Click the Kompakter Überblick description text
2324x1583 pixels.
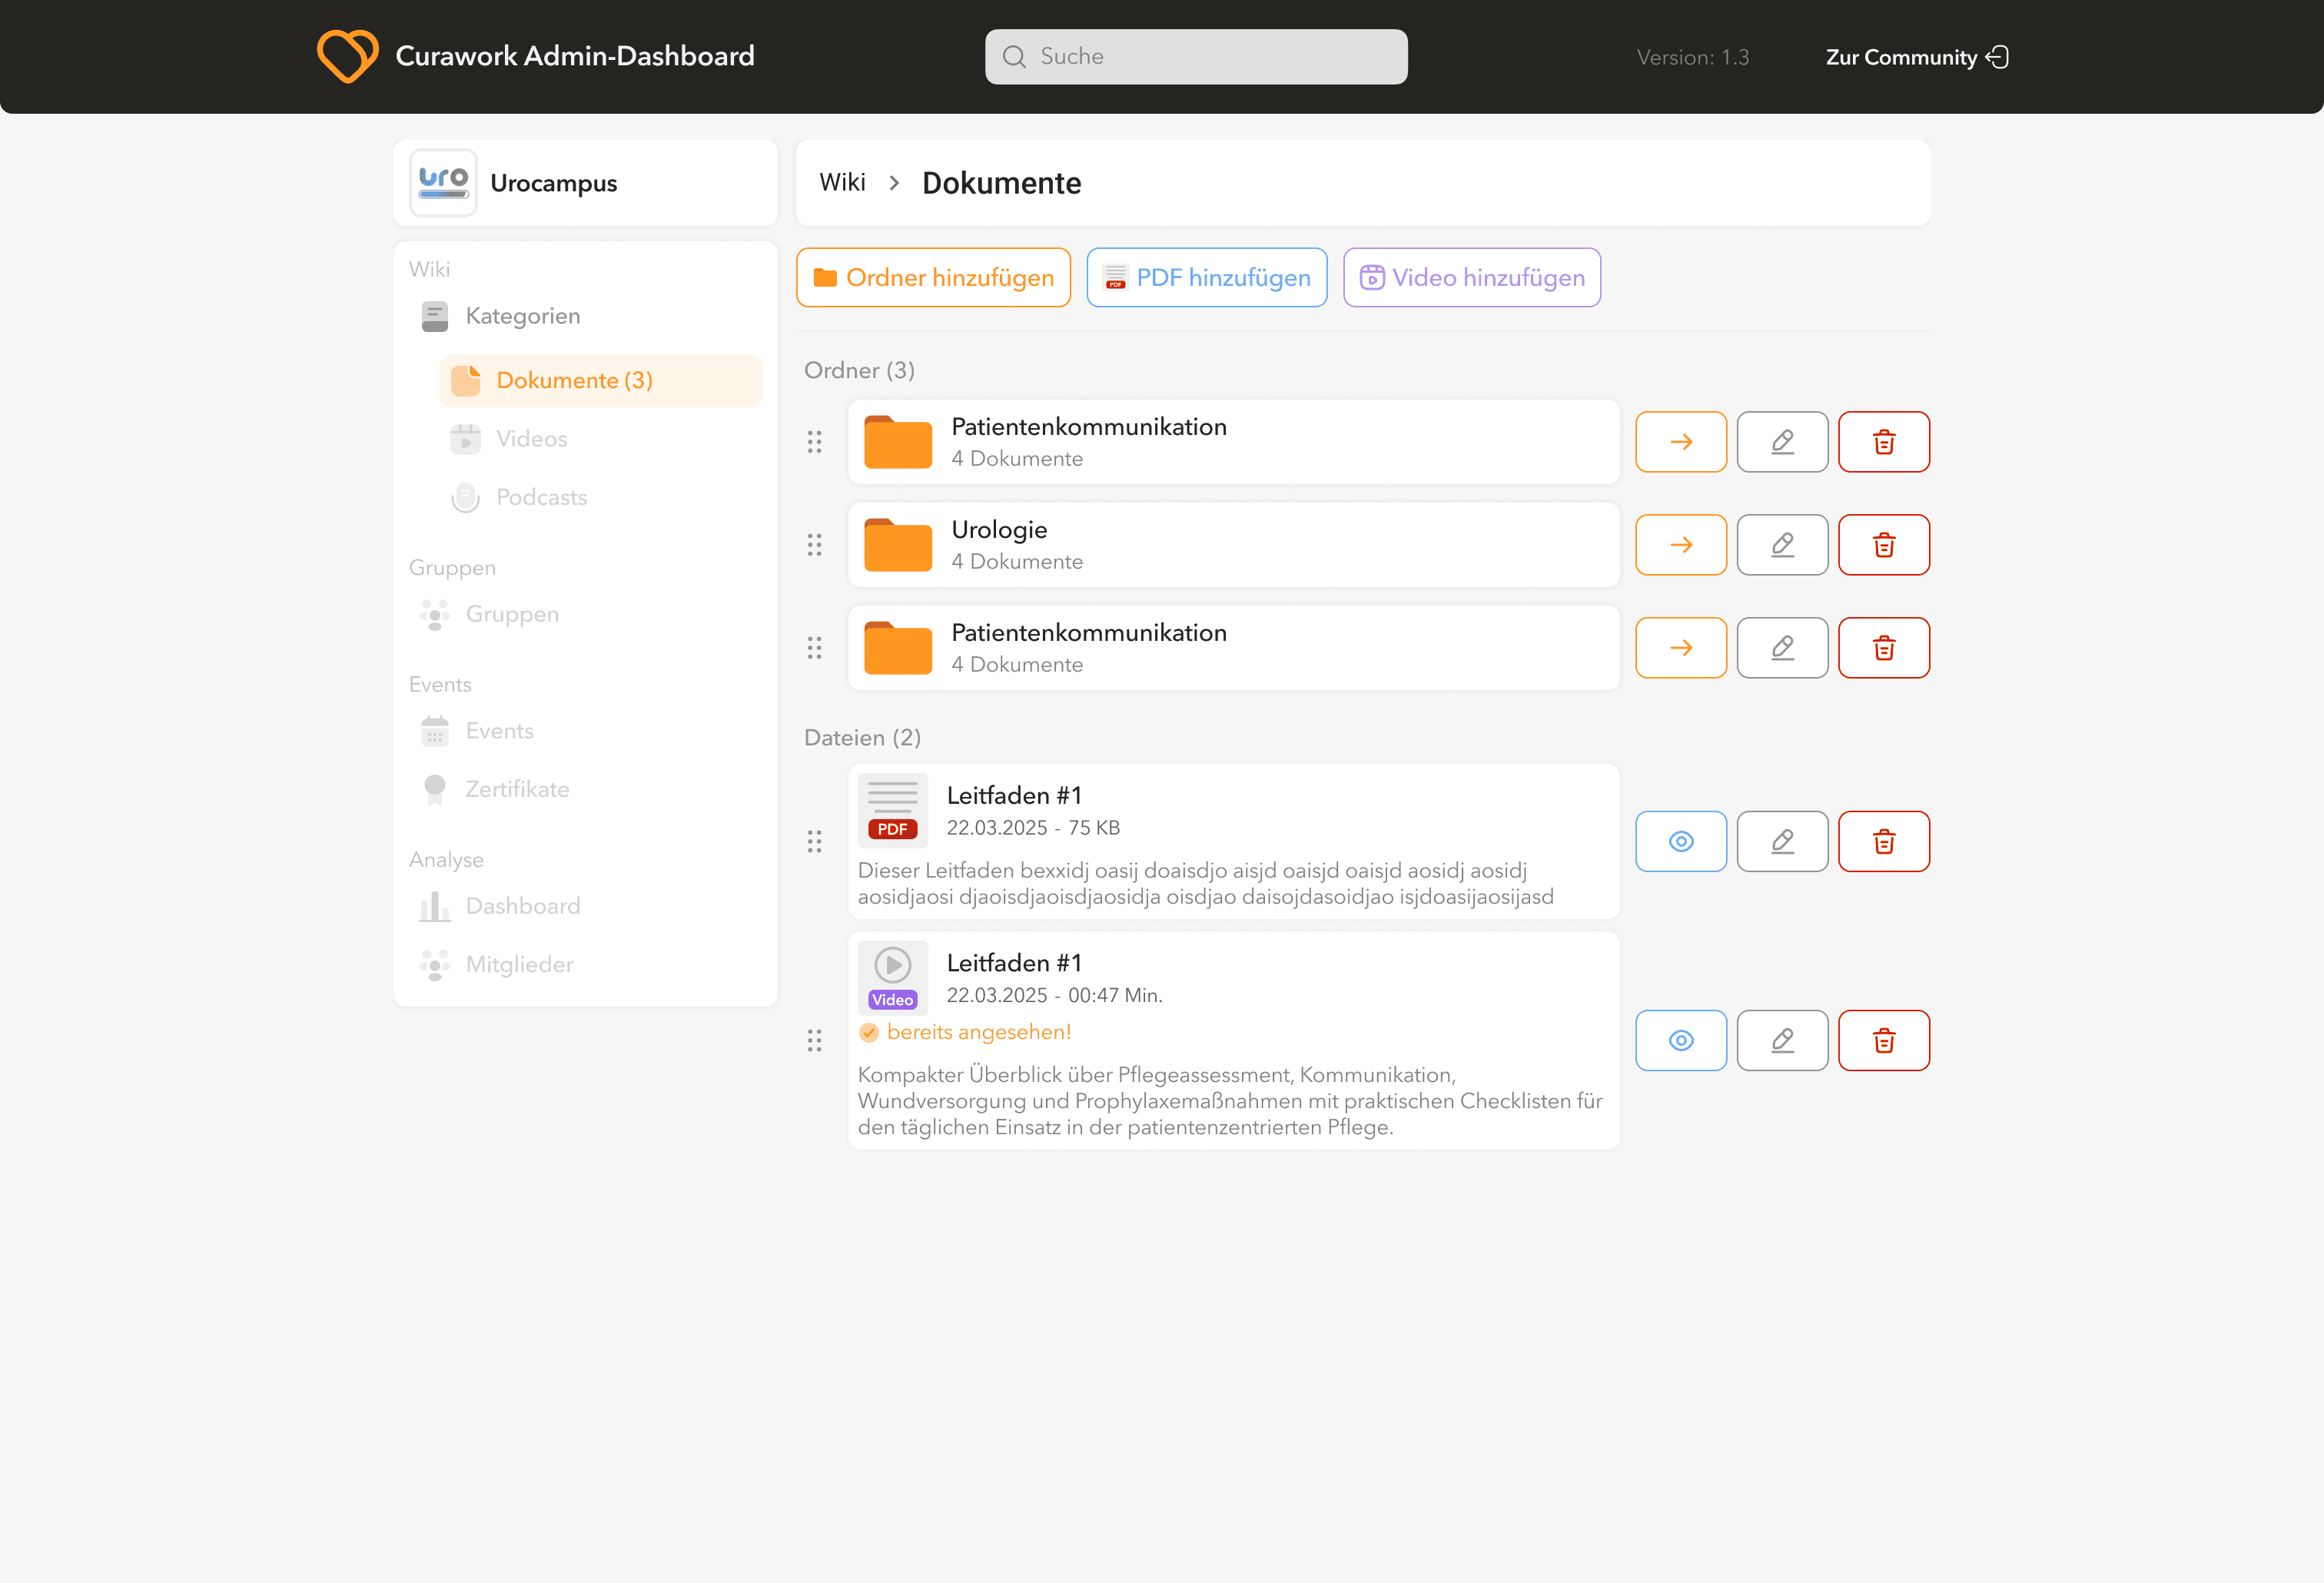(1230, 1101)
